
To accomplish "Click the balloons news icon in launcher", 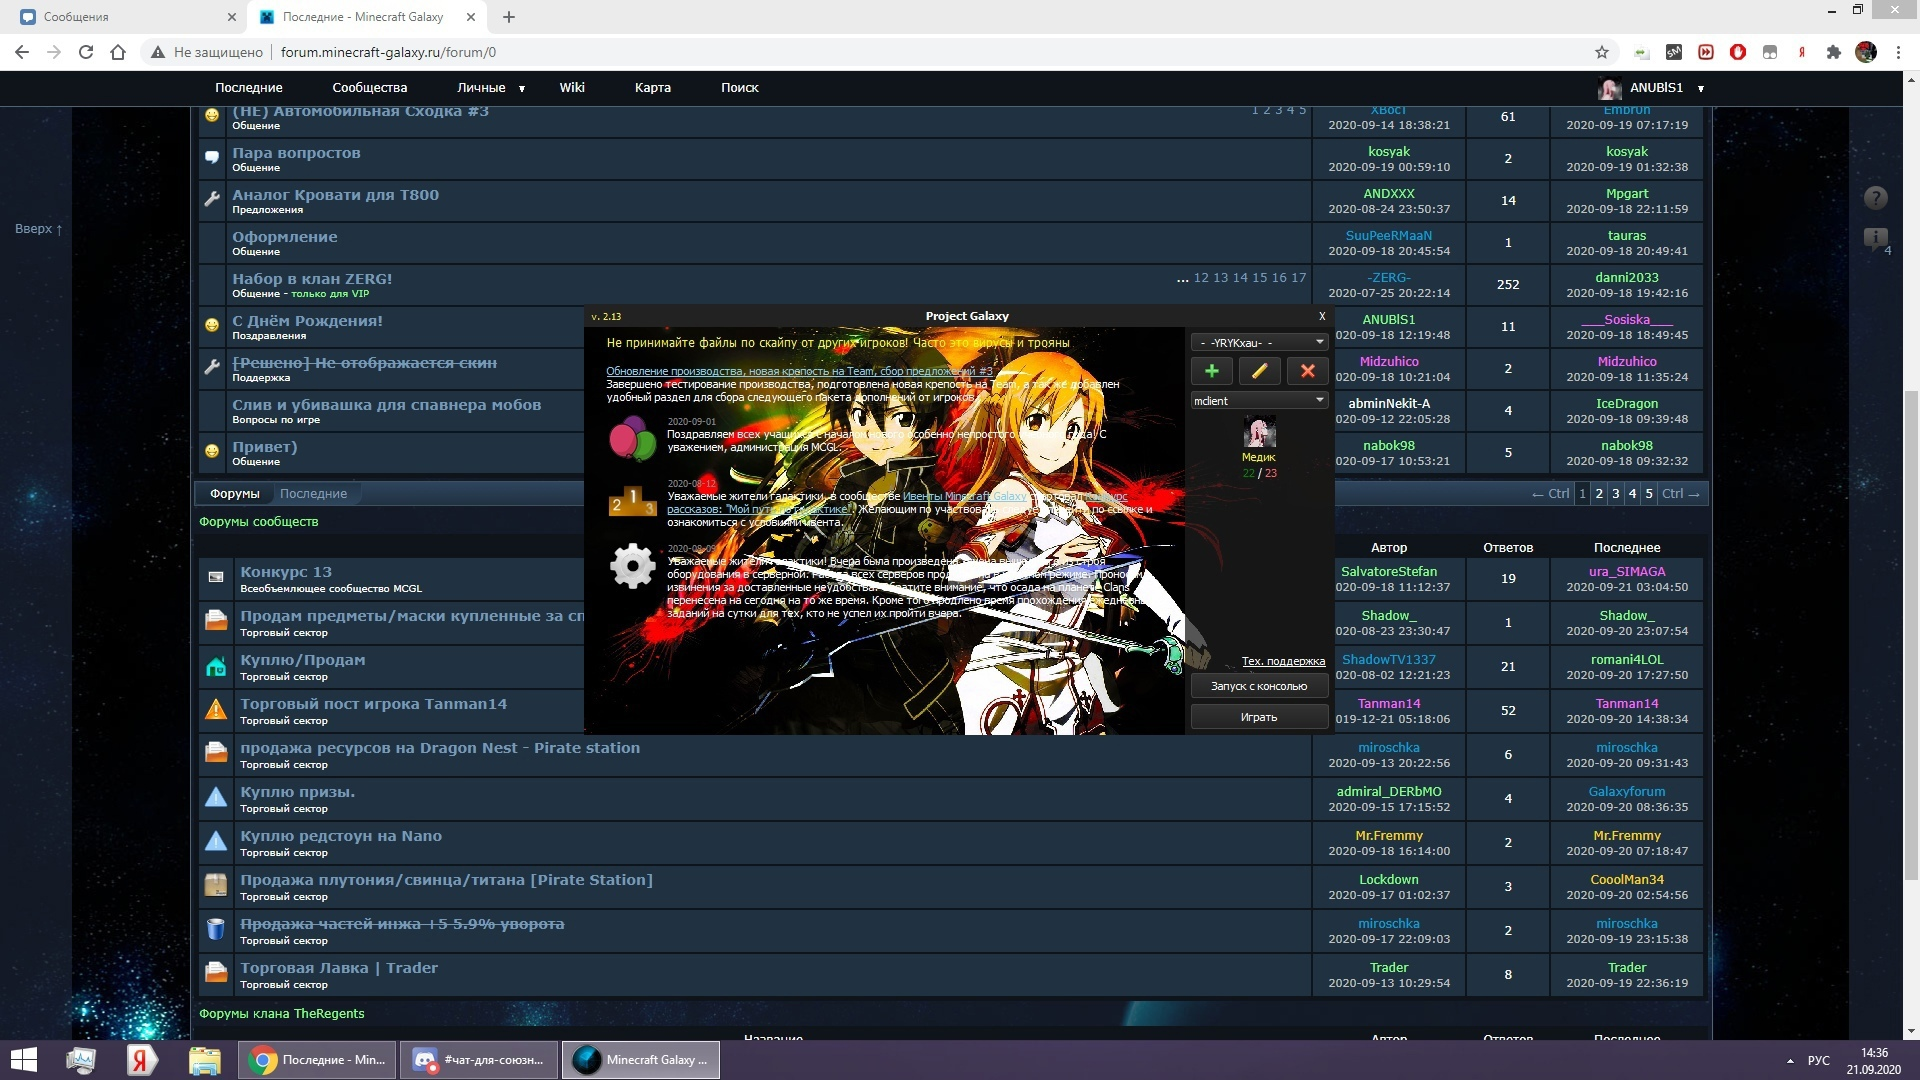I will point(632,438).
